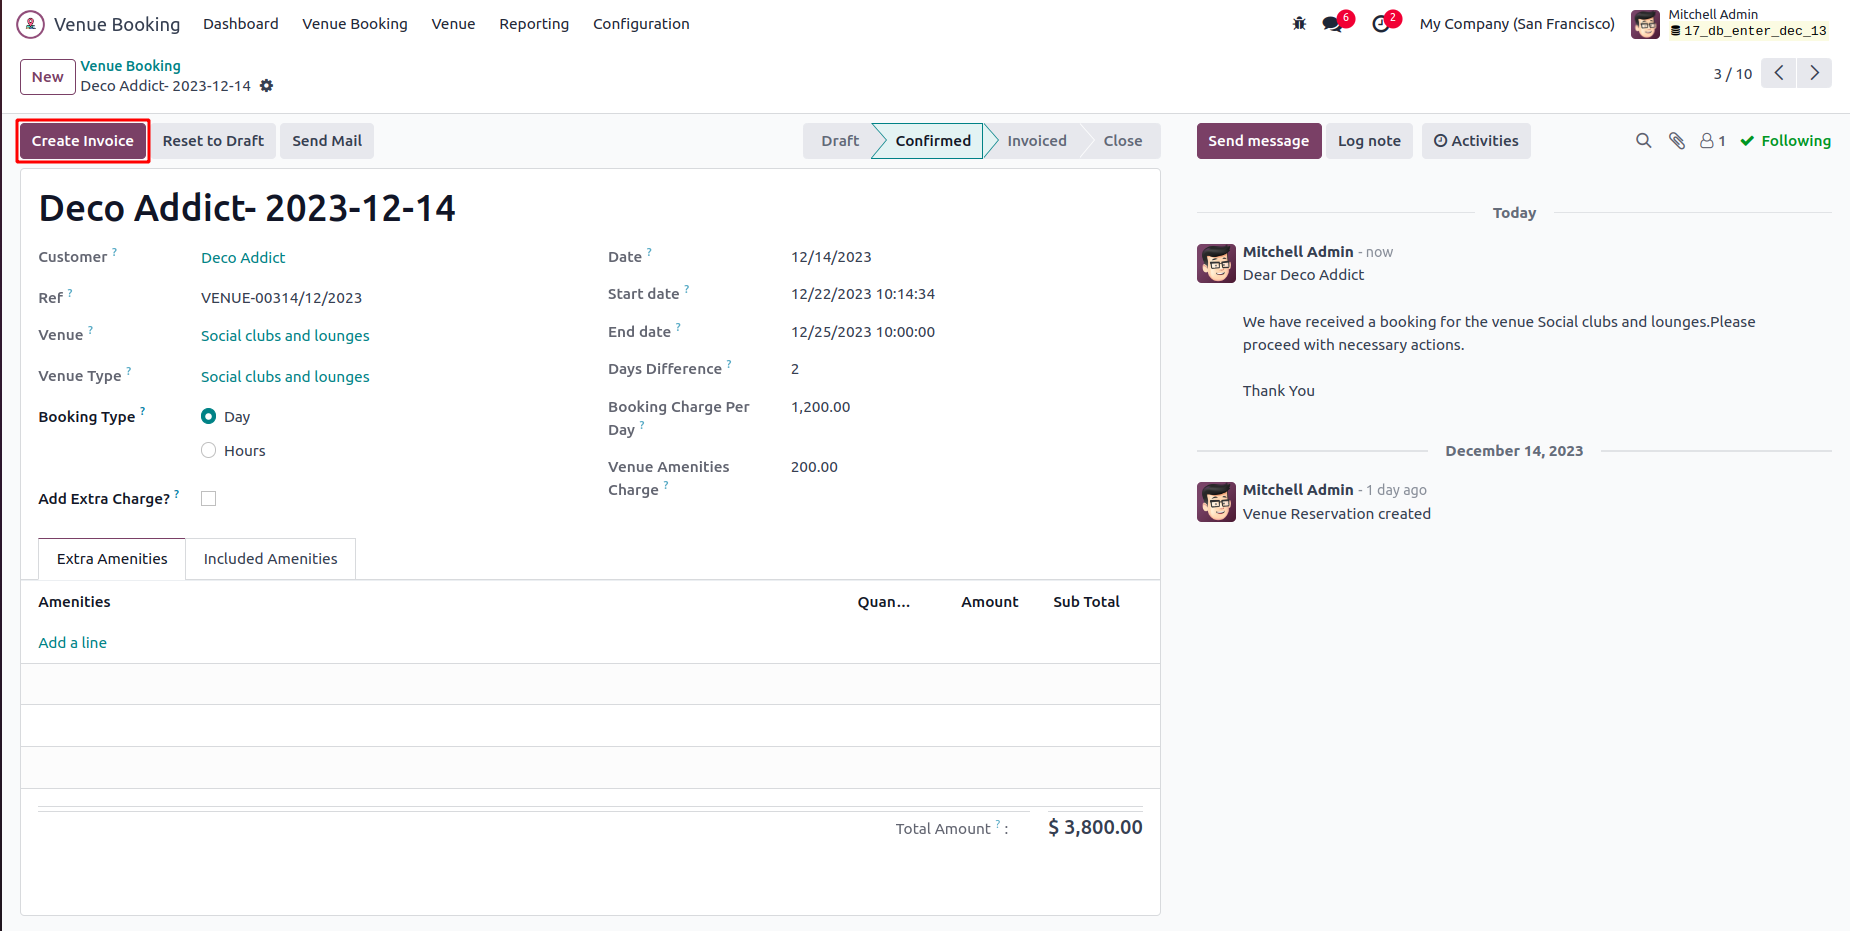Image resolution: width=1850 pixels, height=931 pixels.
Task: Click Mitchell Admin avatar on today's message
Action: 1216,264
